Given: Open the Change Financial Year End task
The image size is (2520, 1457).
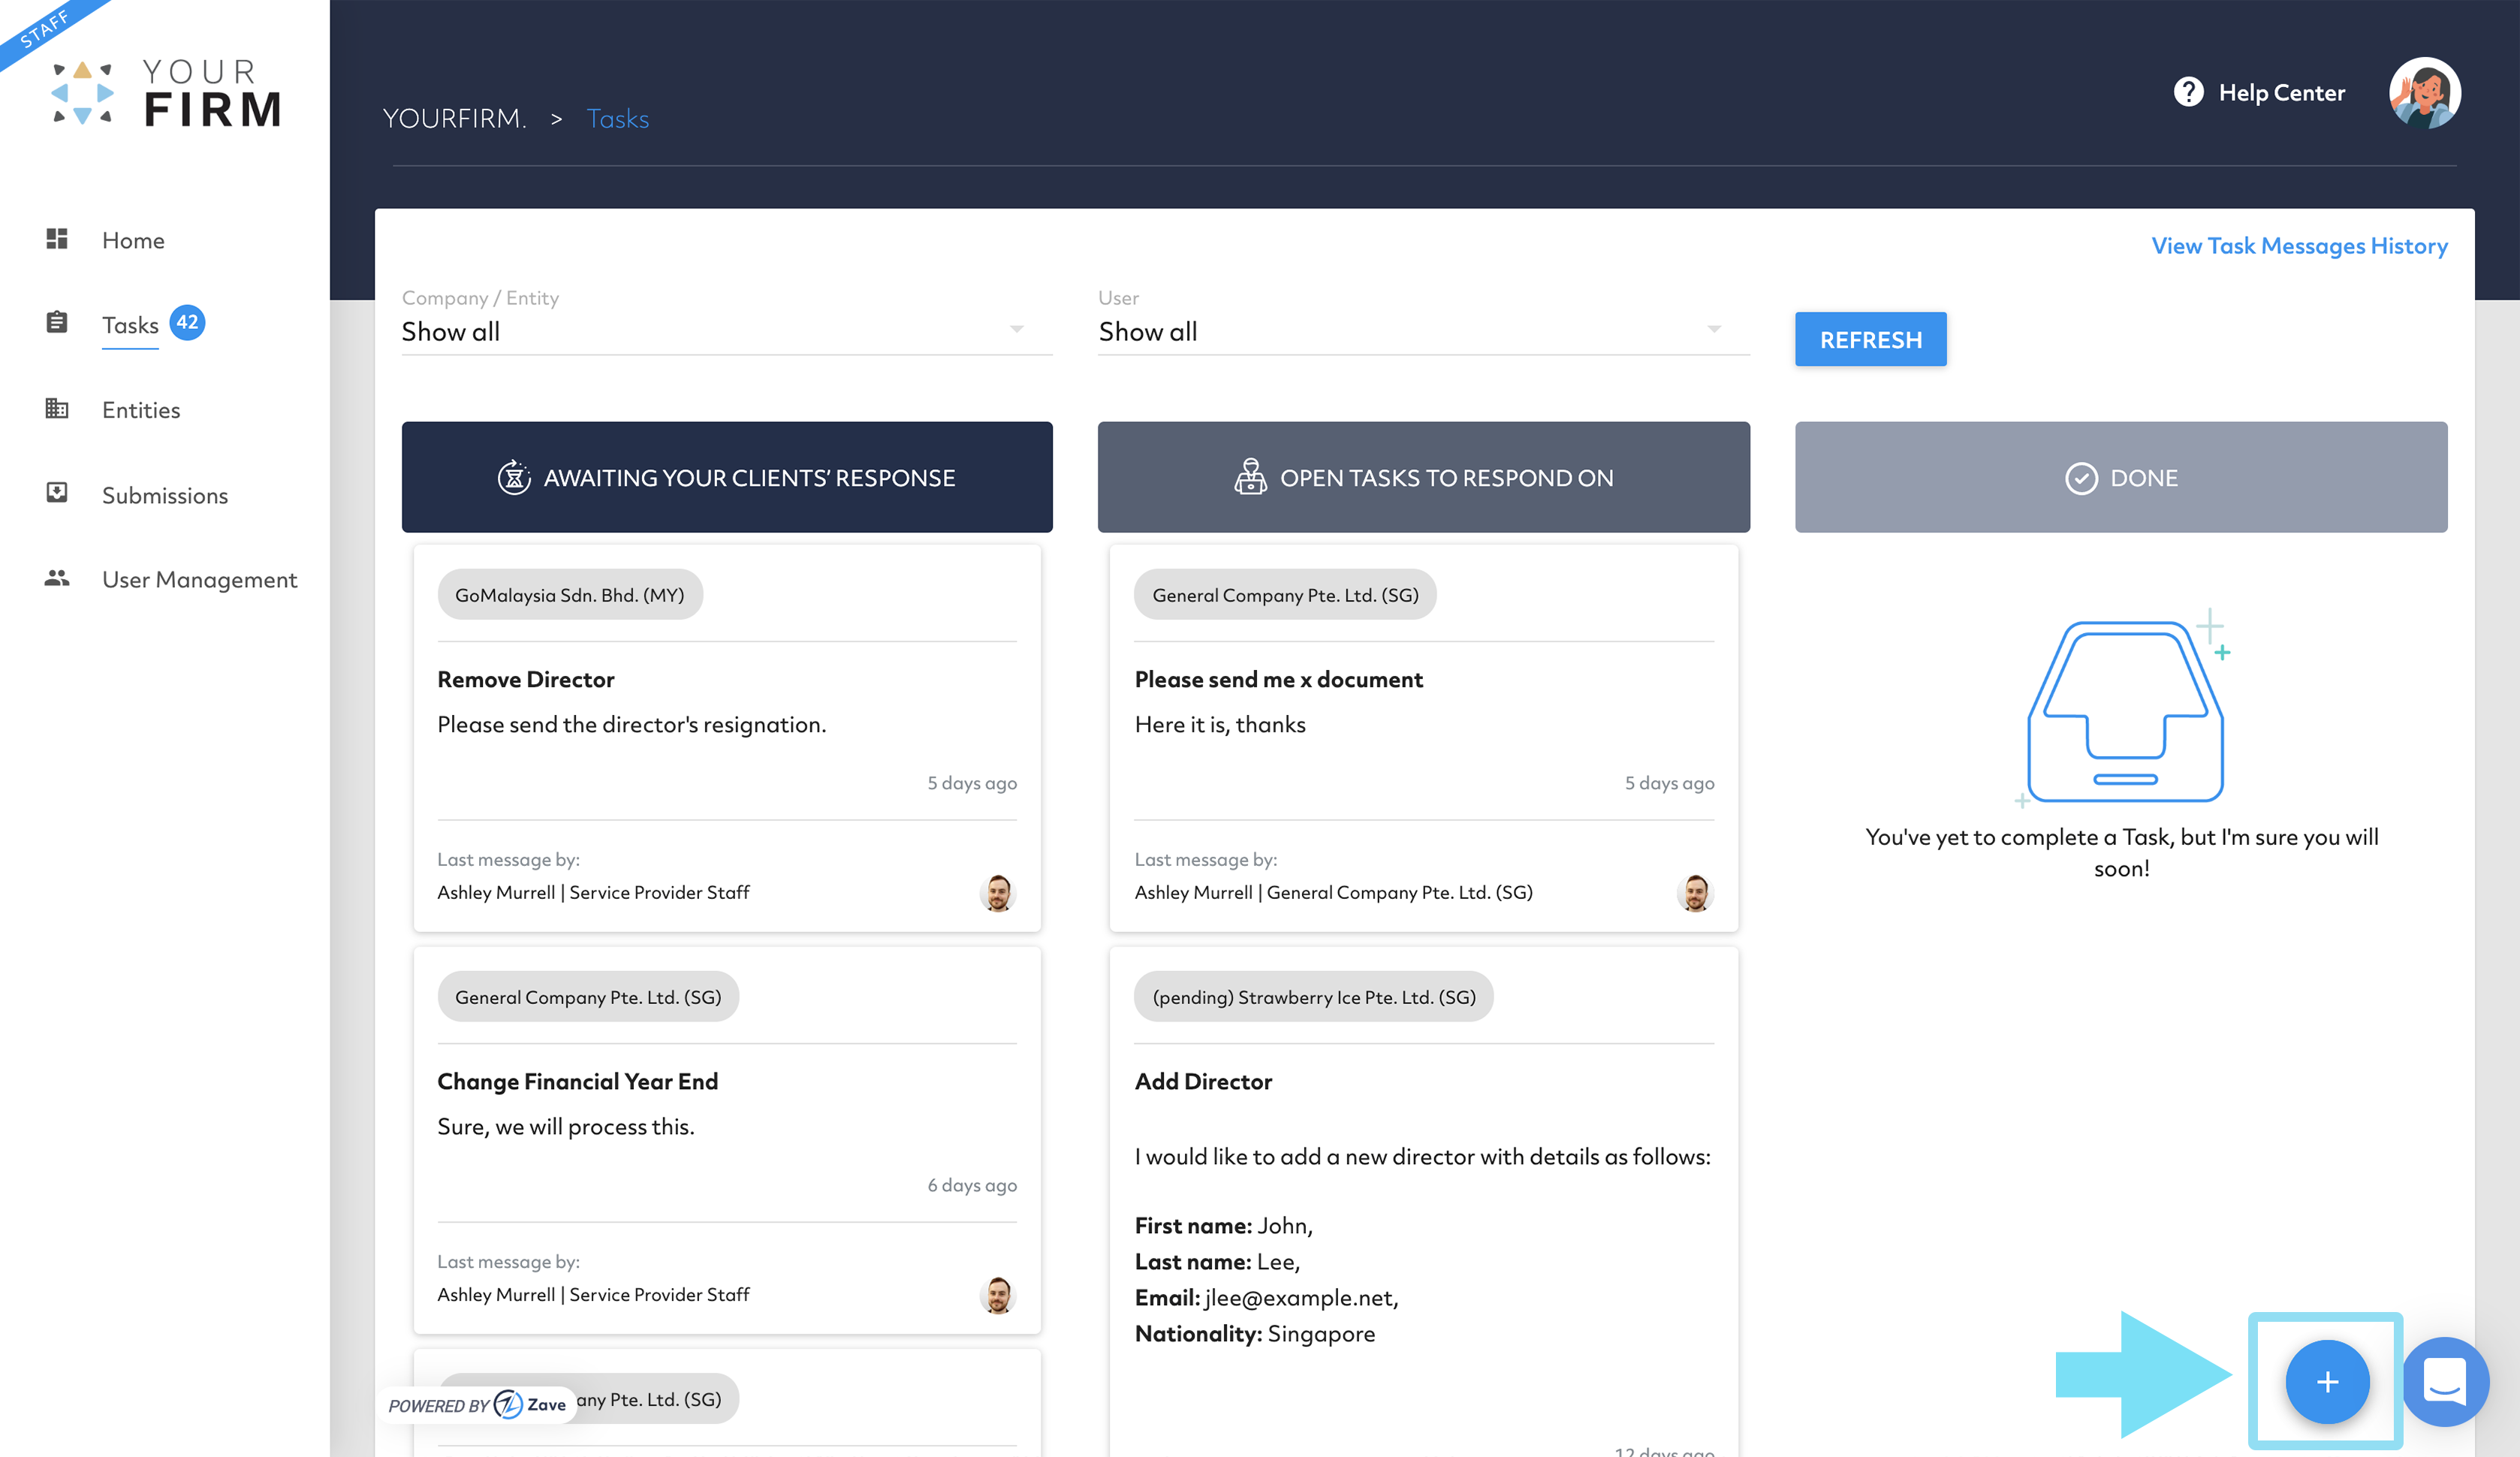Looking at the screenshot, I should [577, 1081].
